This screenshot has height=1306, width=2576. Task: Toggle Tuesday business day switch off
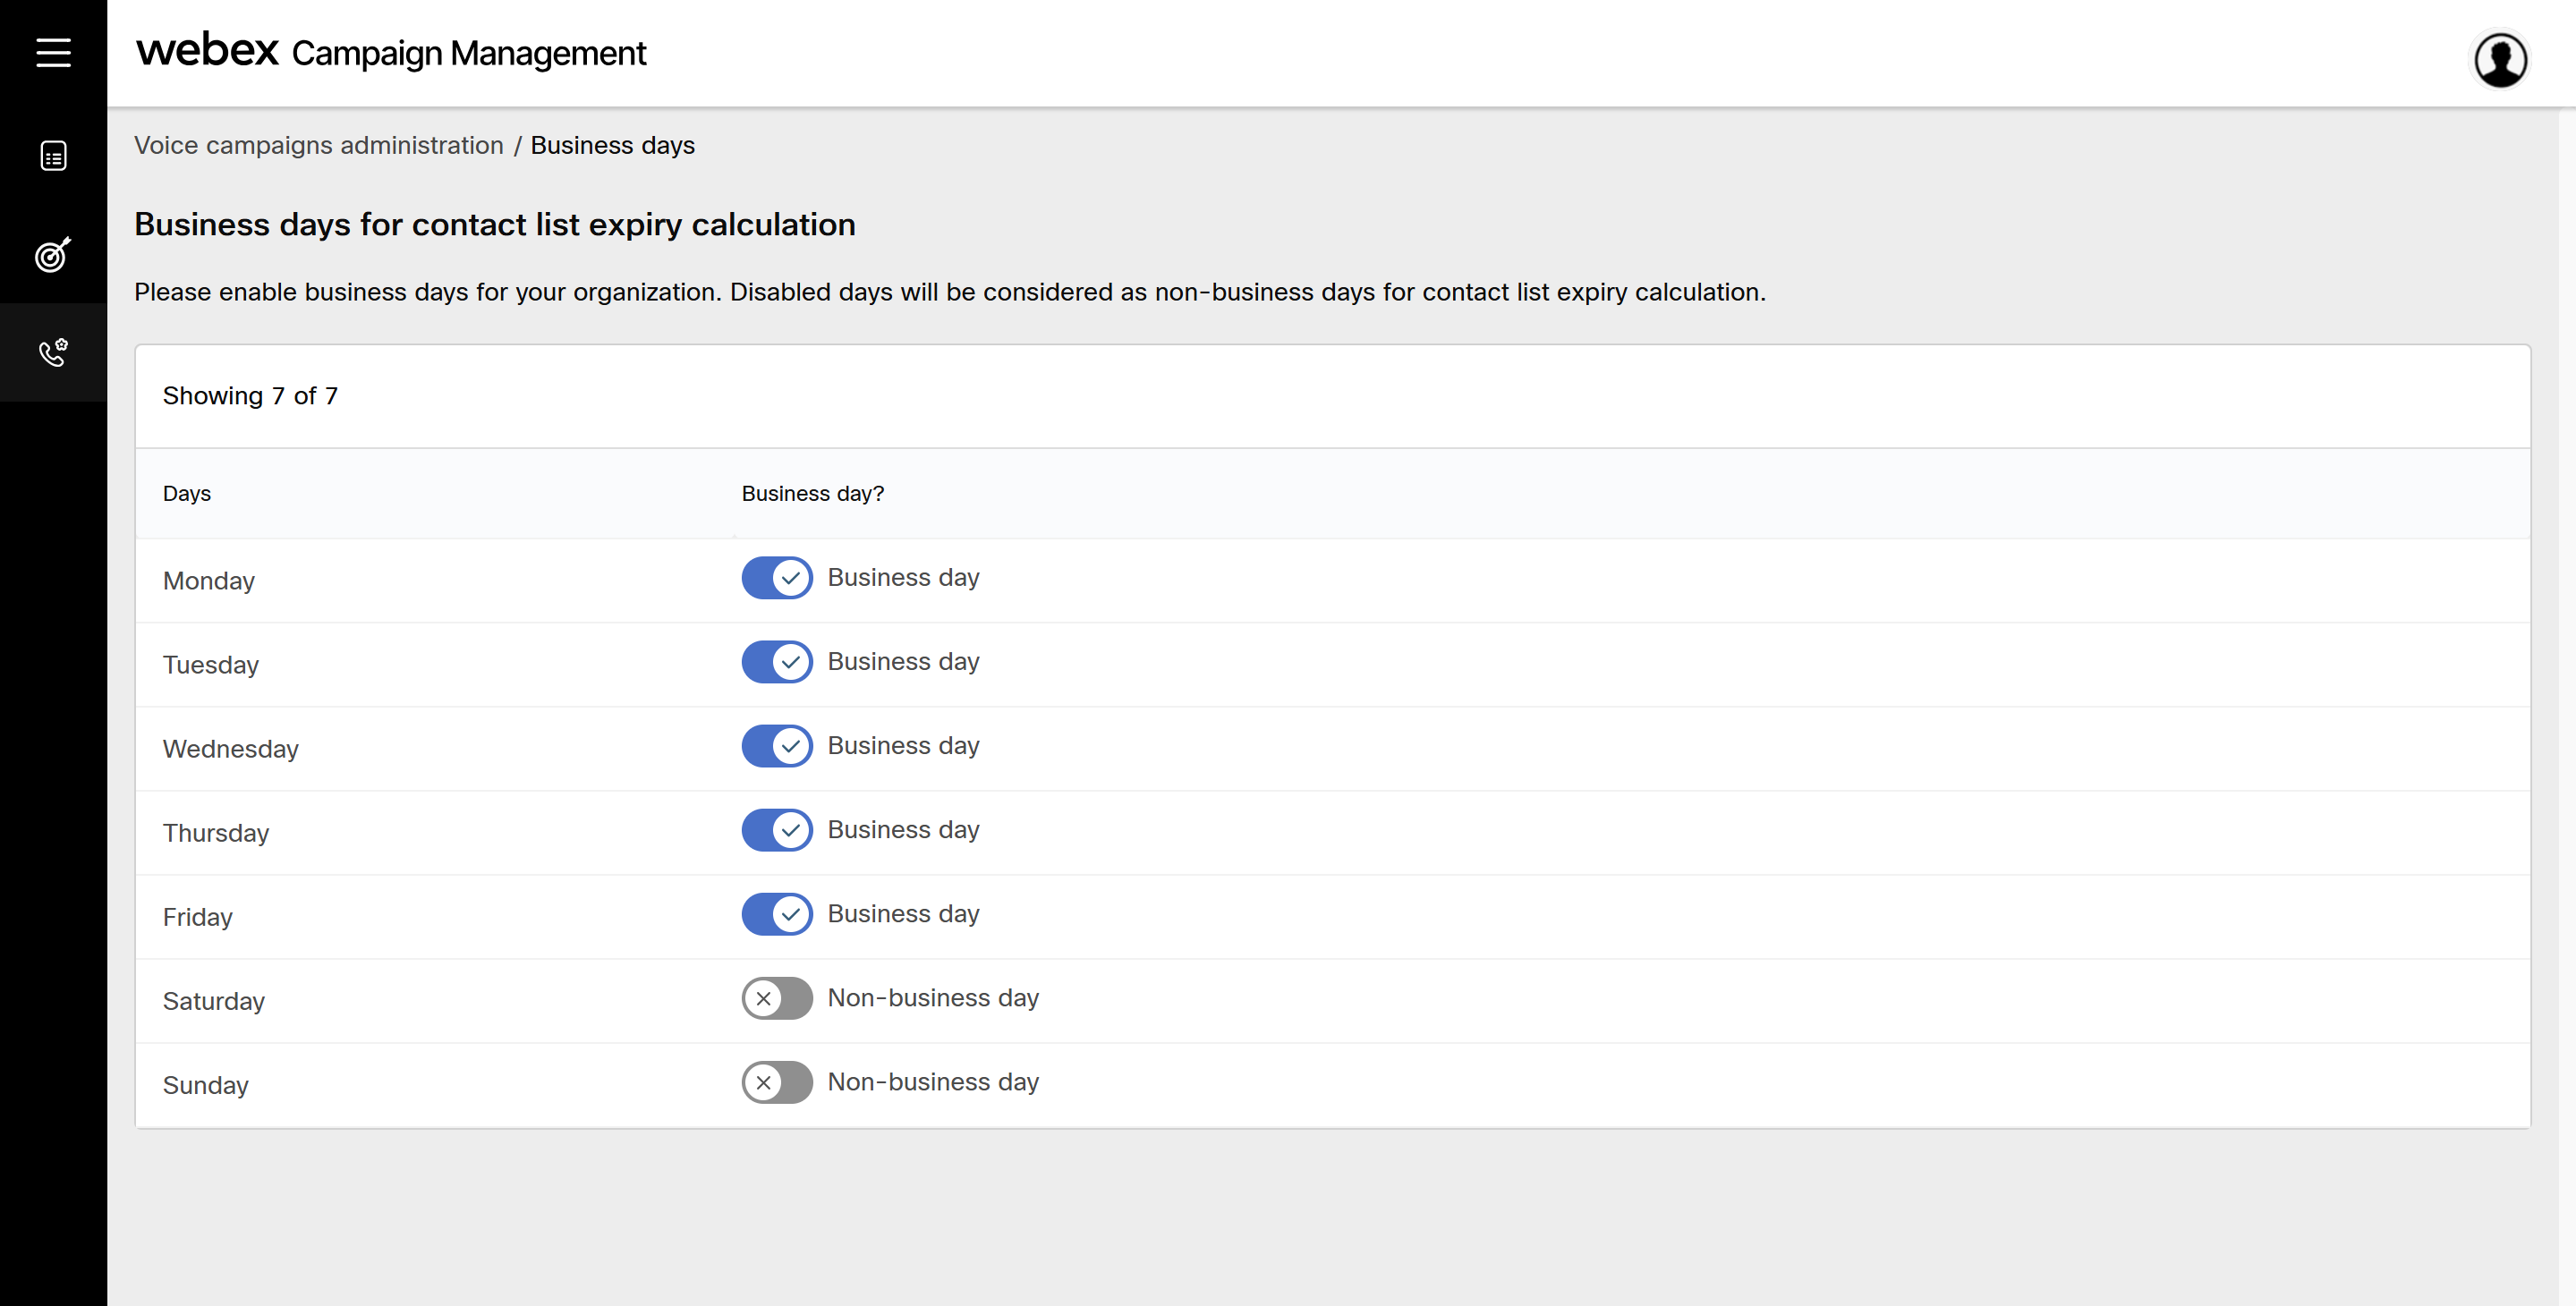coord(777,662)
